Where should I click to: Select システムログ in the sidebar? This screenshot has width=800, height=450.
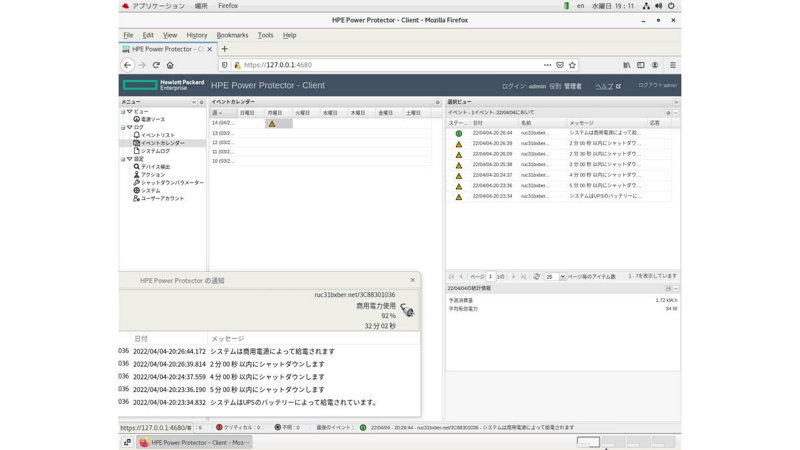[155, 151]
